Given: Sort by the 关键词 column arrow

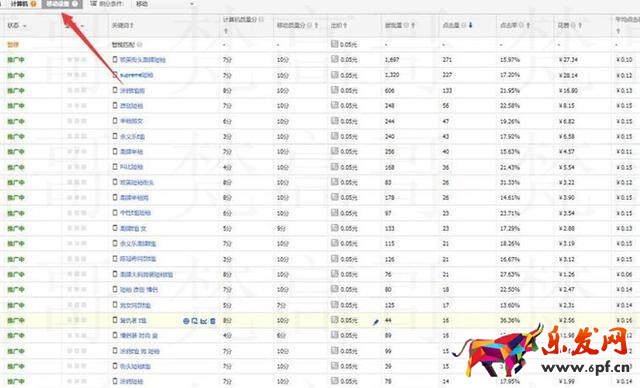Looking at the screenshot, I should tap(132, 26).
